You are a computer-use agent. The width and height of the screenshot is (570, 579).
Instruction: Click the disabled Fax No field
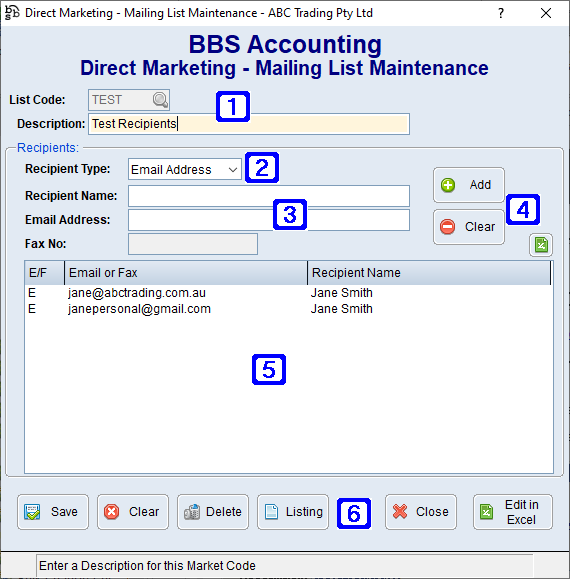193,244
